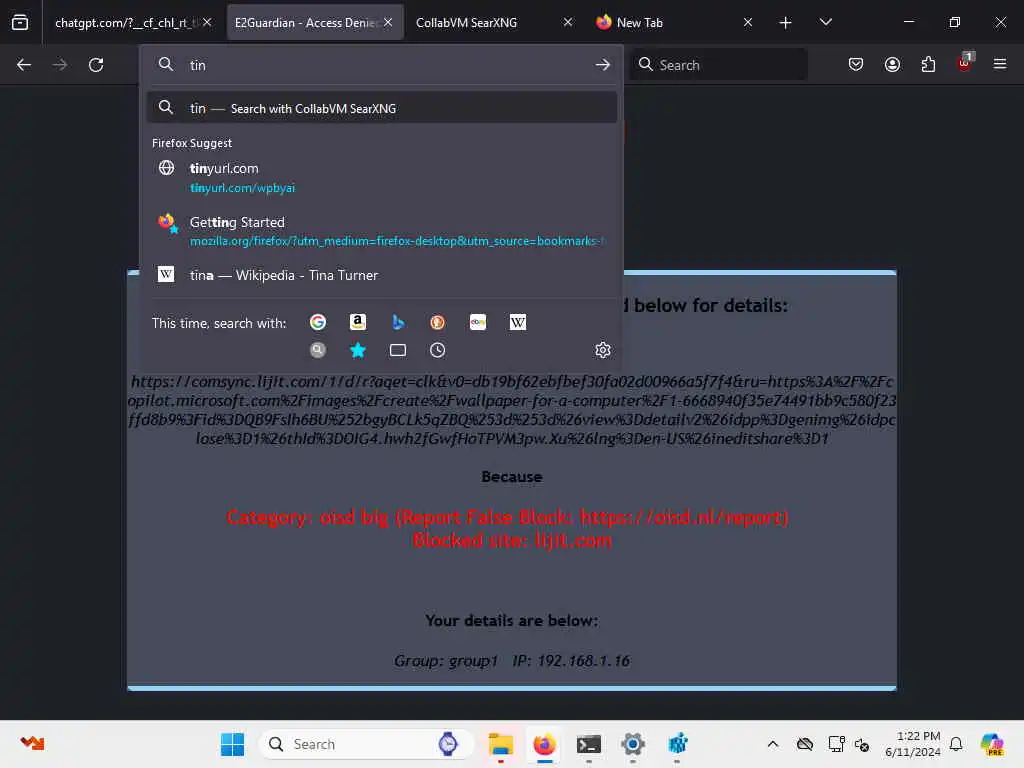Search this time with Bing
The height and width of the screenshot is (768, 1024).
coord(398,322)
